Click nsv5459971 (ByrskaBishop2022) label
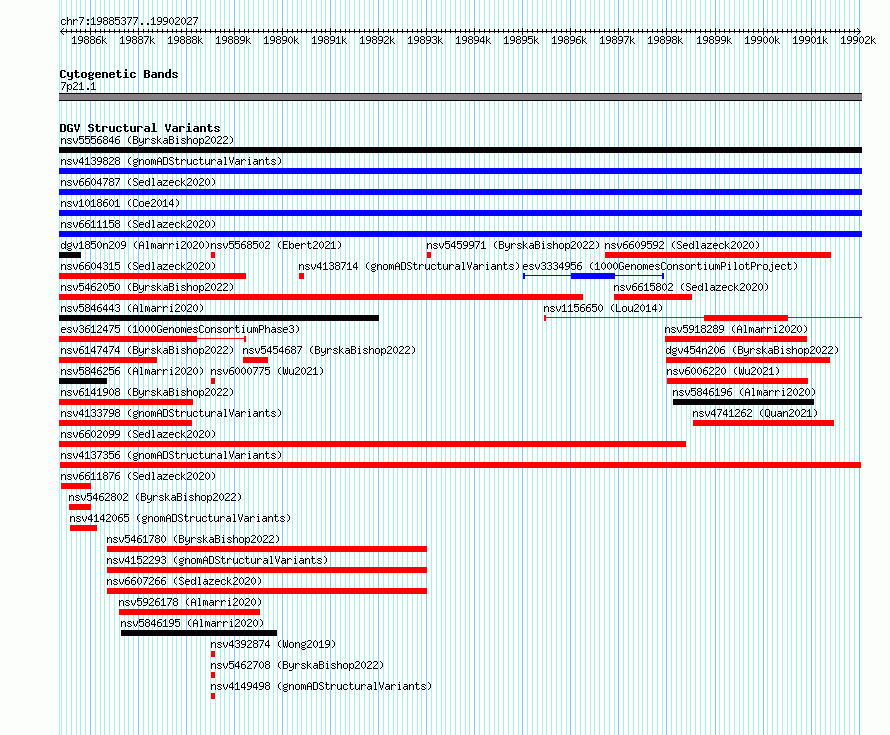The image size is (890, 735). tap(513, 245)
